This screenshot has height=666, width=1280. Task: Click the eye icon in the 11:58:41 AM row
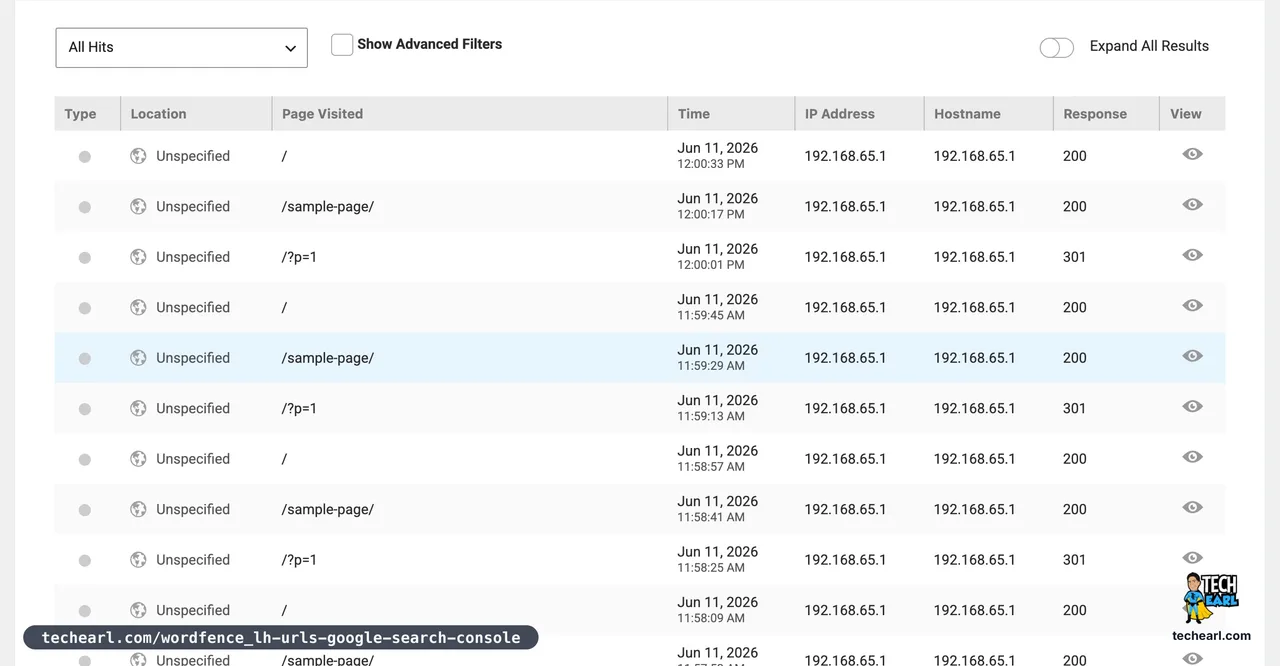(1192, 507)
